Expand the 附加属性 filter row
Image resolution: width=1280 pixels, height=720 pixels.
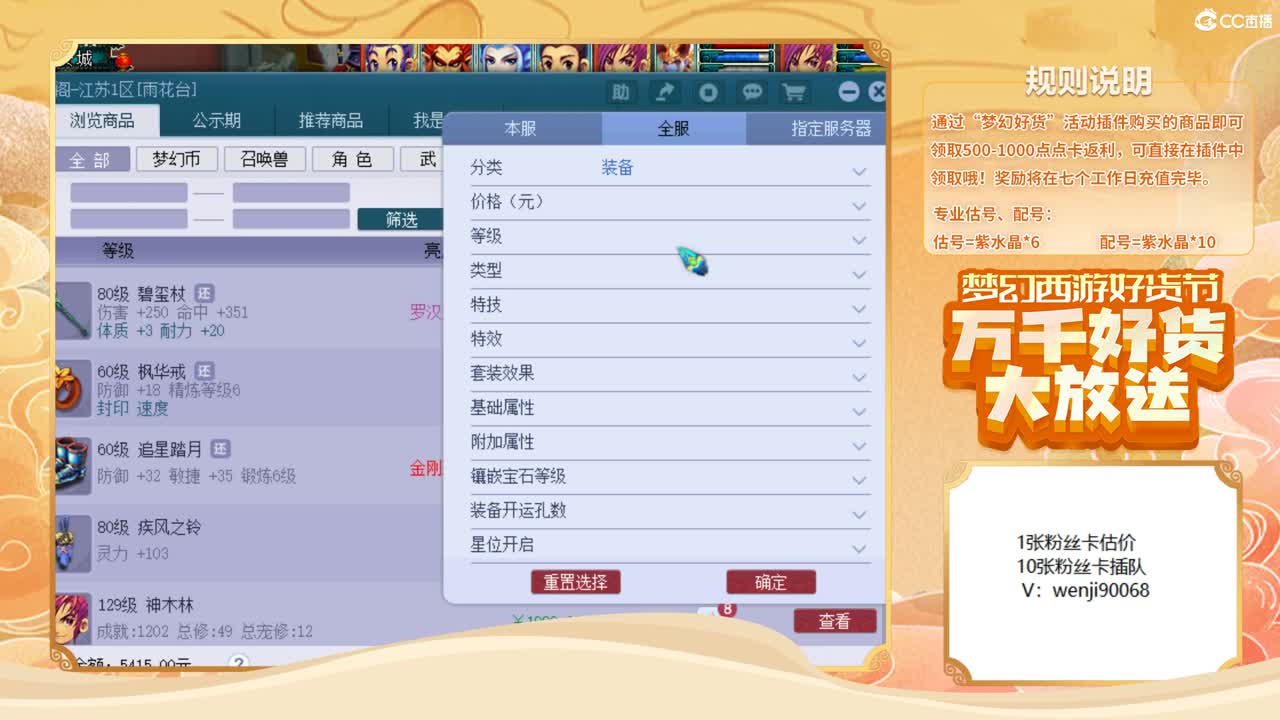pos(859,446)
